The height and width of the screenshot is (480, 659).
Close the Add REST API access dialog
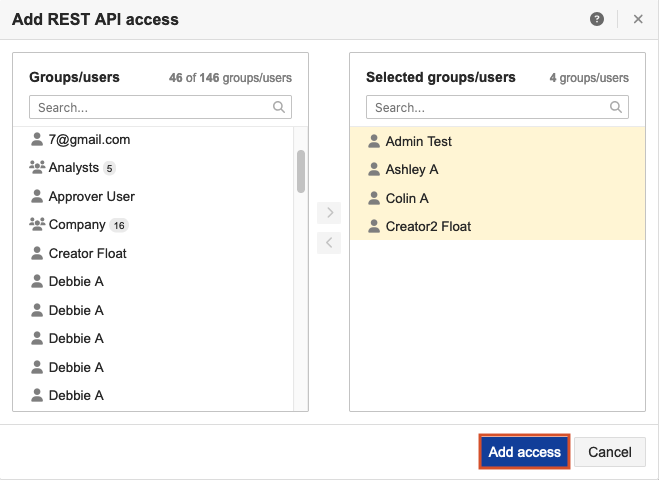pos(638,19)
